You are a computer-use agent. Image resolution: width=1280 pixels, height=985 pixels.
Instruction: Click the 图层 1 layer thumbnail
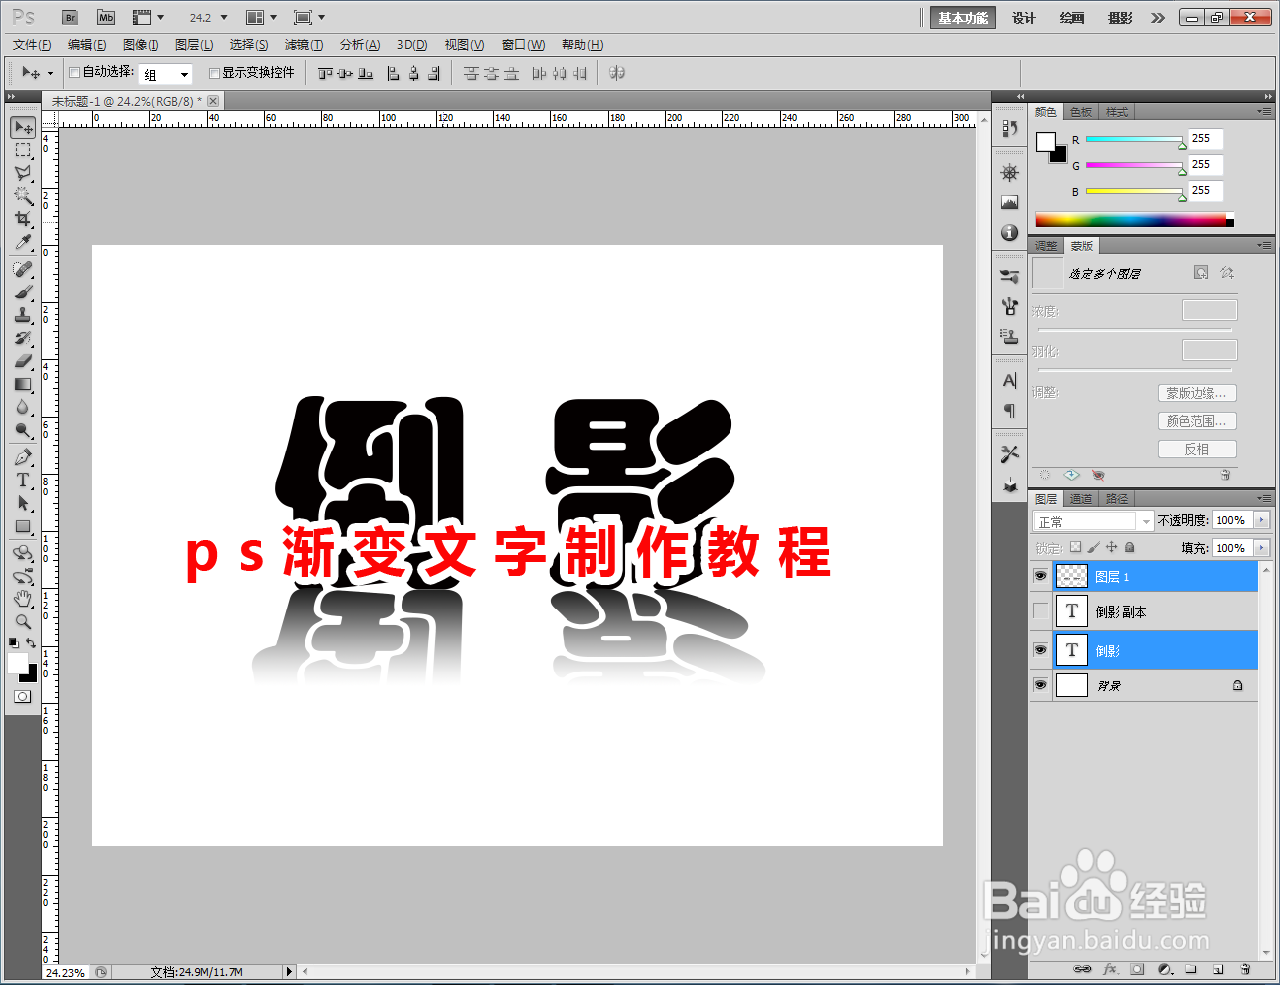(x=1071, y=576)
